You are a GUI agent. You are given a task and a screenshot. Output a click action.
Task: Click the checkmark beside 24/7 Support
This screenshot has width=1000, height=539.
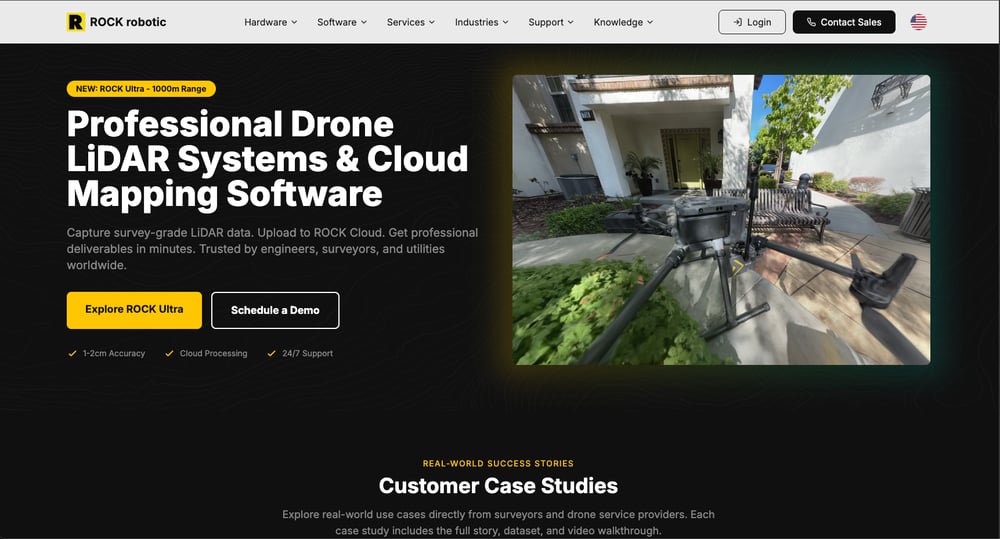tap(271, 353)
